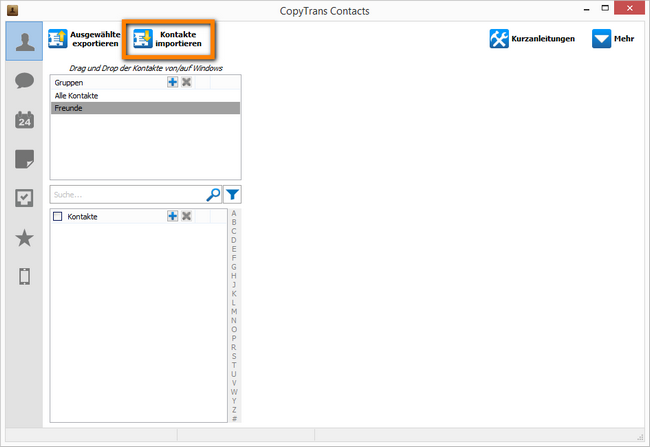Jump to letter Z in the alphabet index
Image resolution: width=650 pixels, height=447 pixels.
[234, 410]
